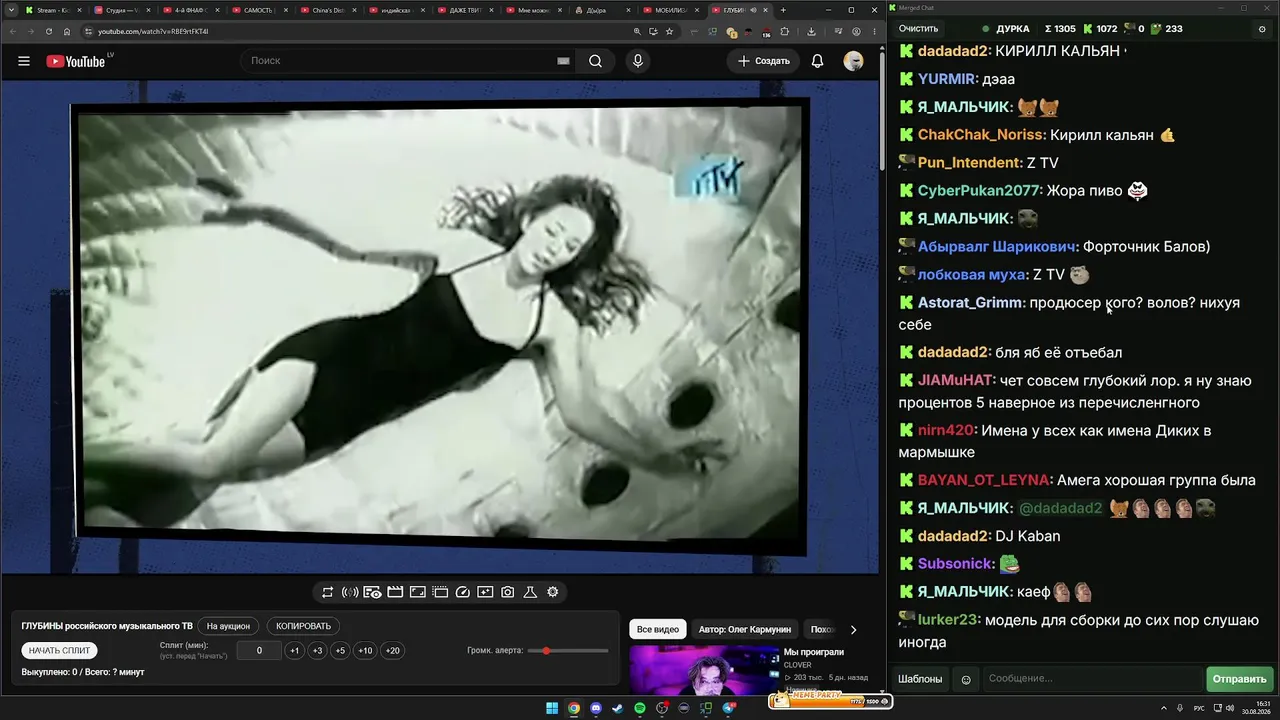Open YouTube notifications bell
This screenshot has width=1280, height=720.
[817, 61]
